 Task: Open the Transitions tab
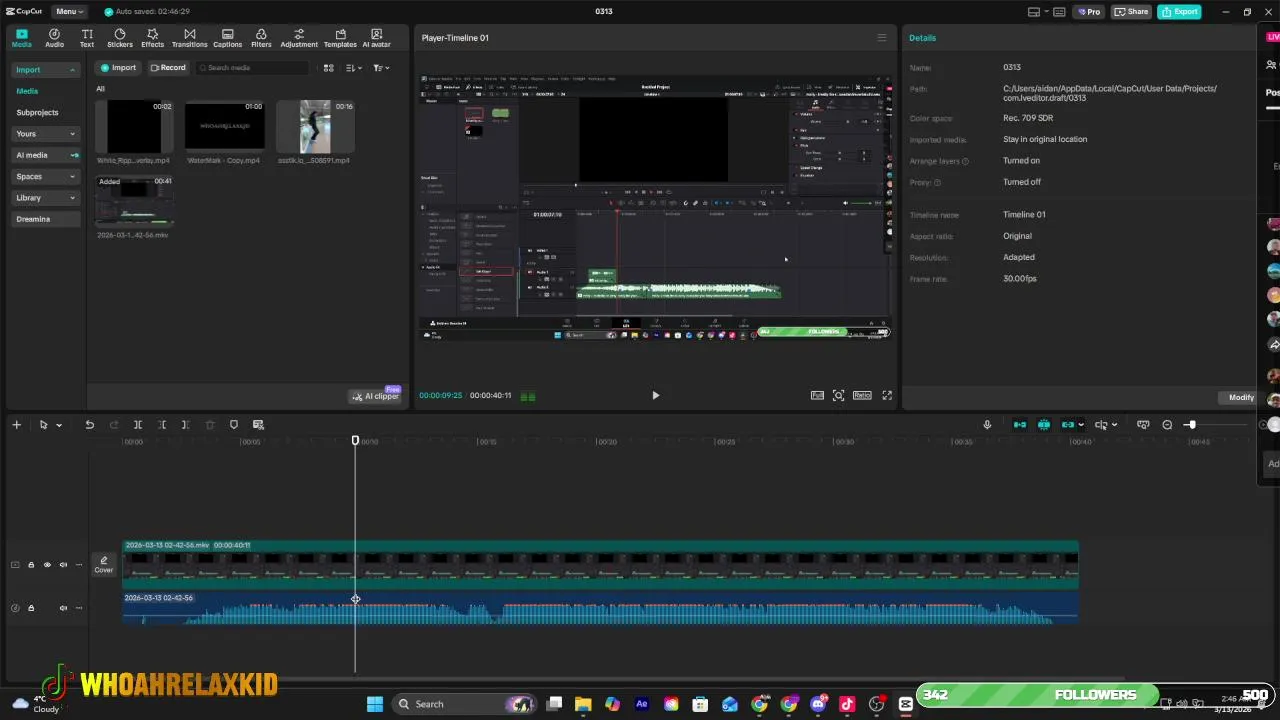pos(189,38)
